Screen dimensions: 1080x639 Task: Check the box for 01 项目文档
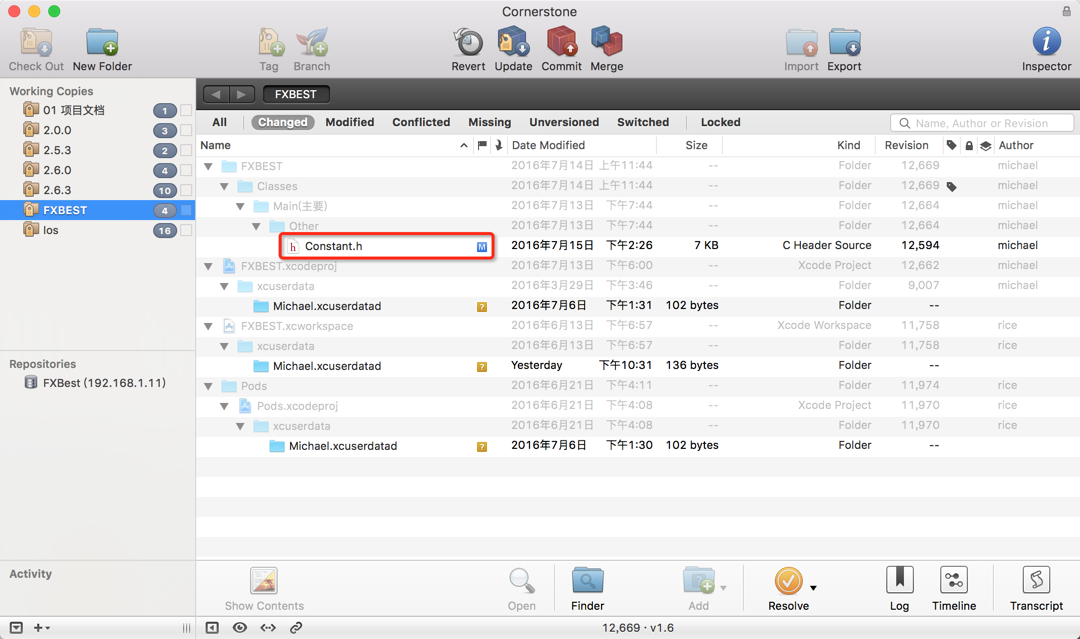pyautogui.click(x=186, y=111)
